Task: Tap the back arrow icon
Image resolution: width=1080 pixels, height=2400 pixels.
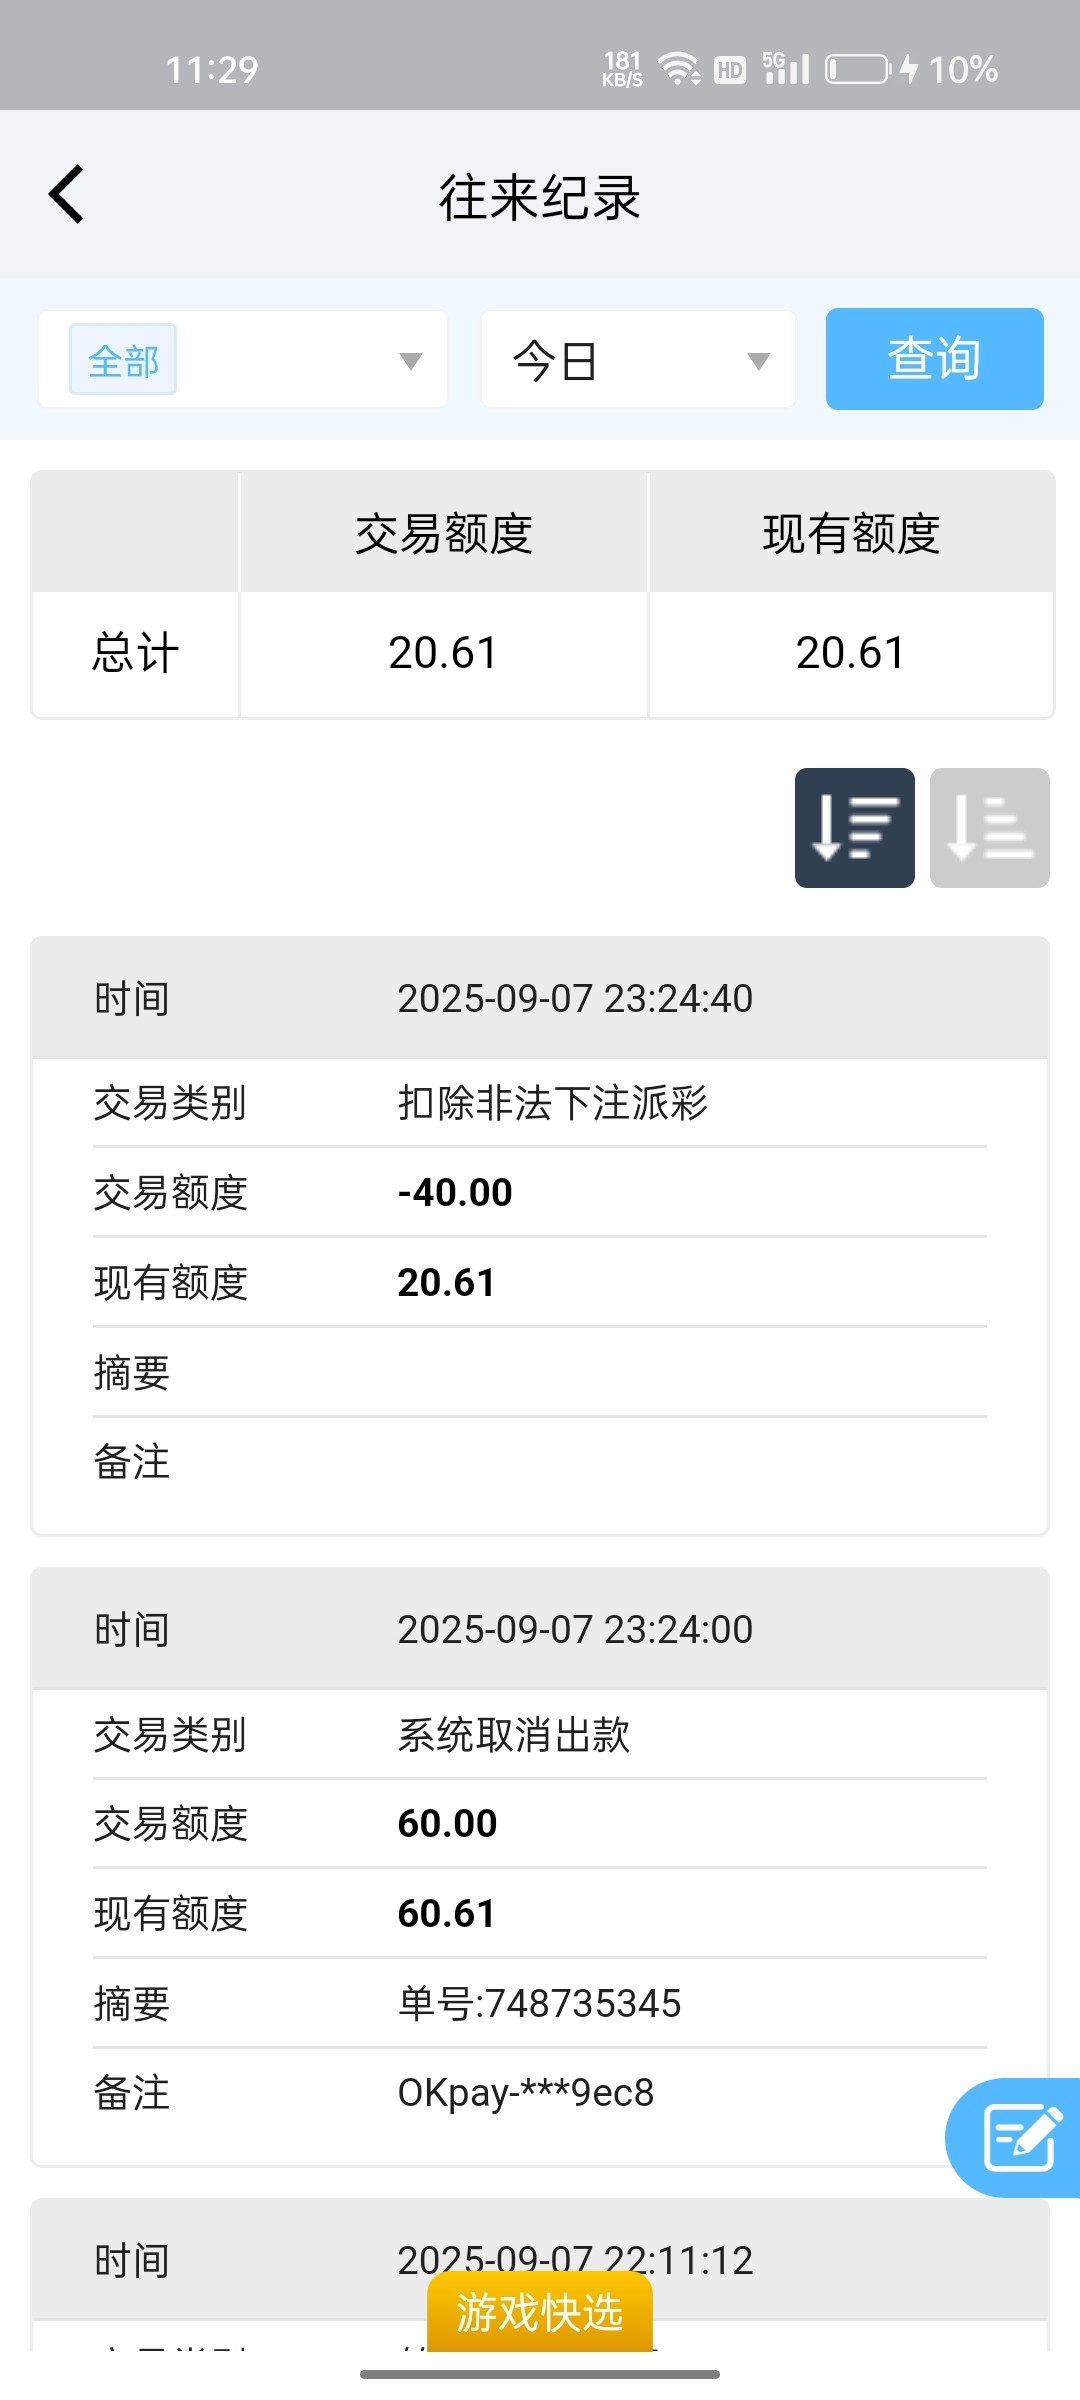Action: [67, 194]
